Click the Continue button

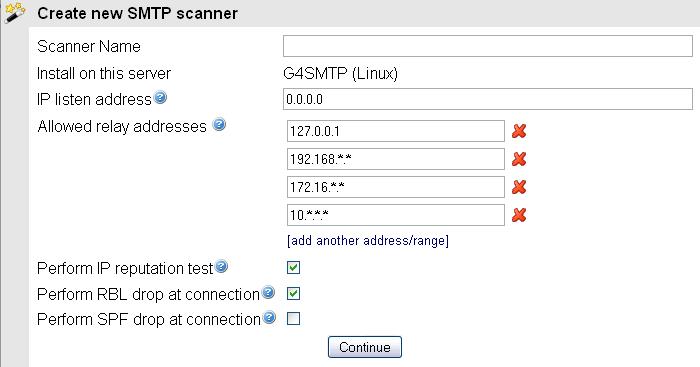pos(365,347)
